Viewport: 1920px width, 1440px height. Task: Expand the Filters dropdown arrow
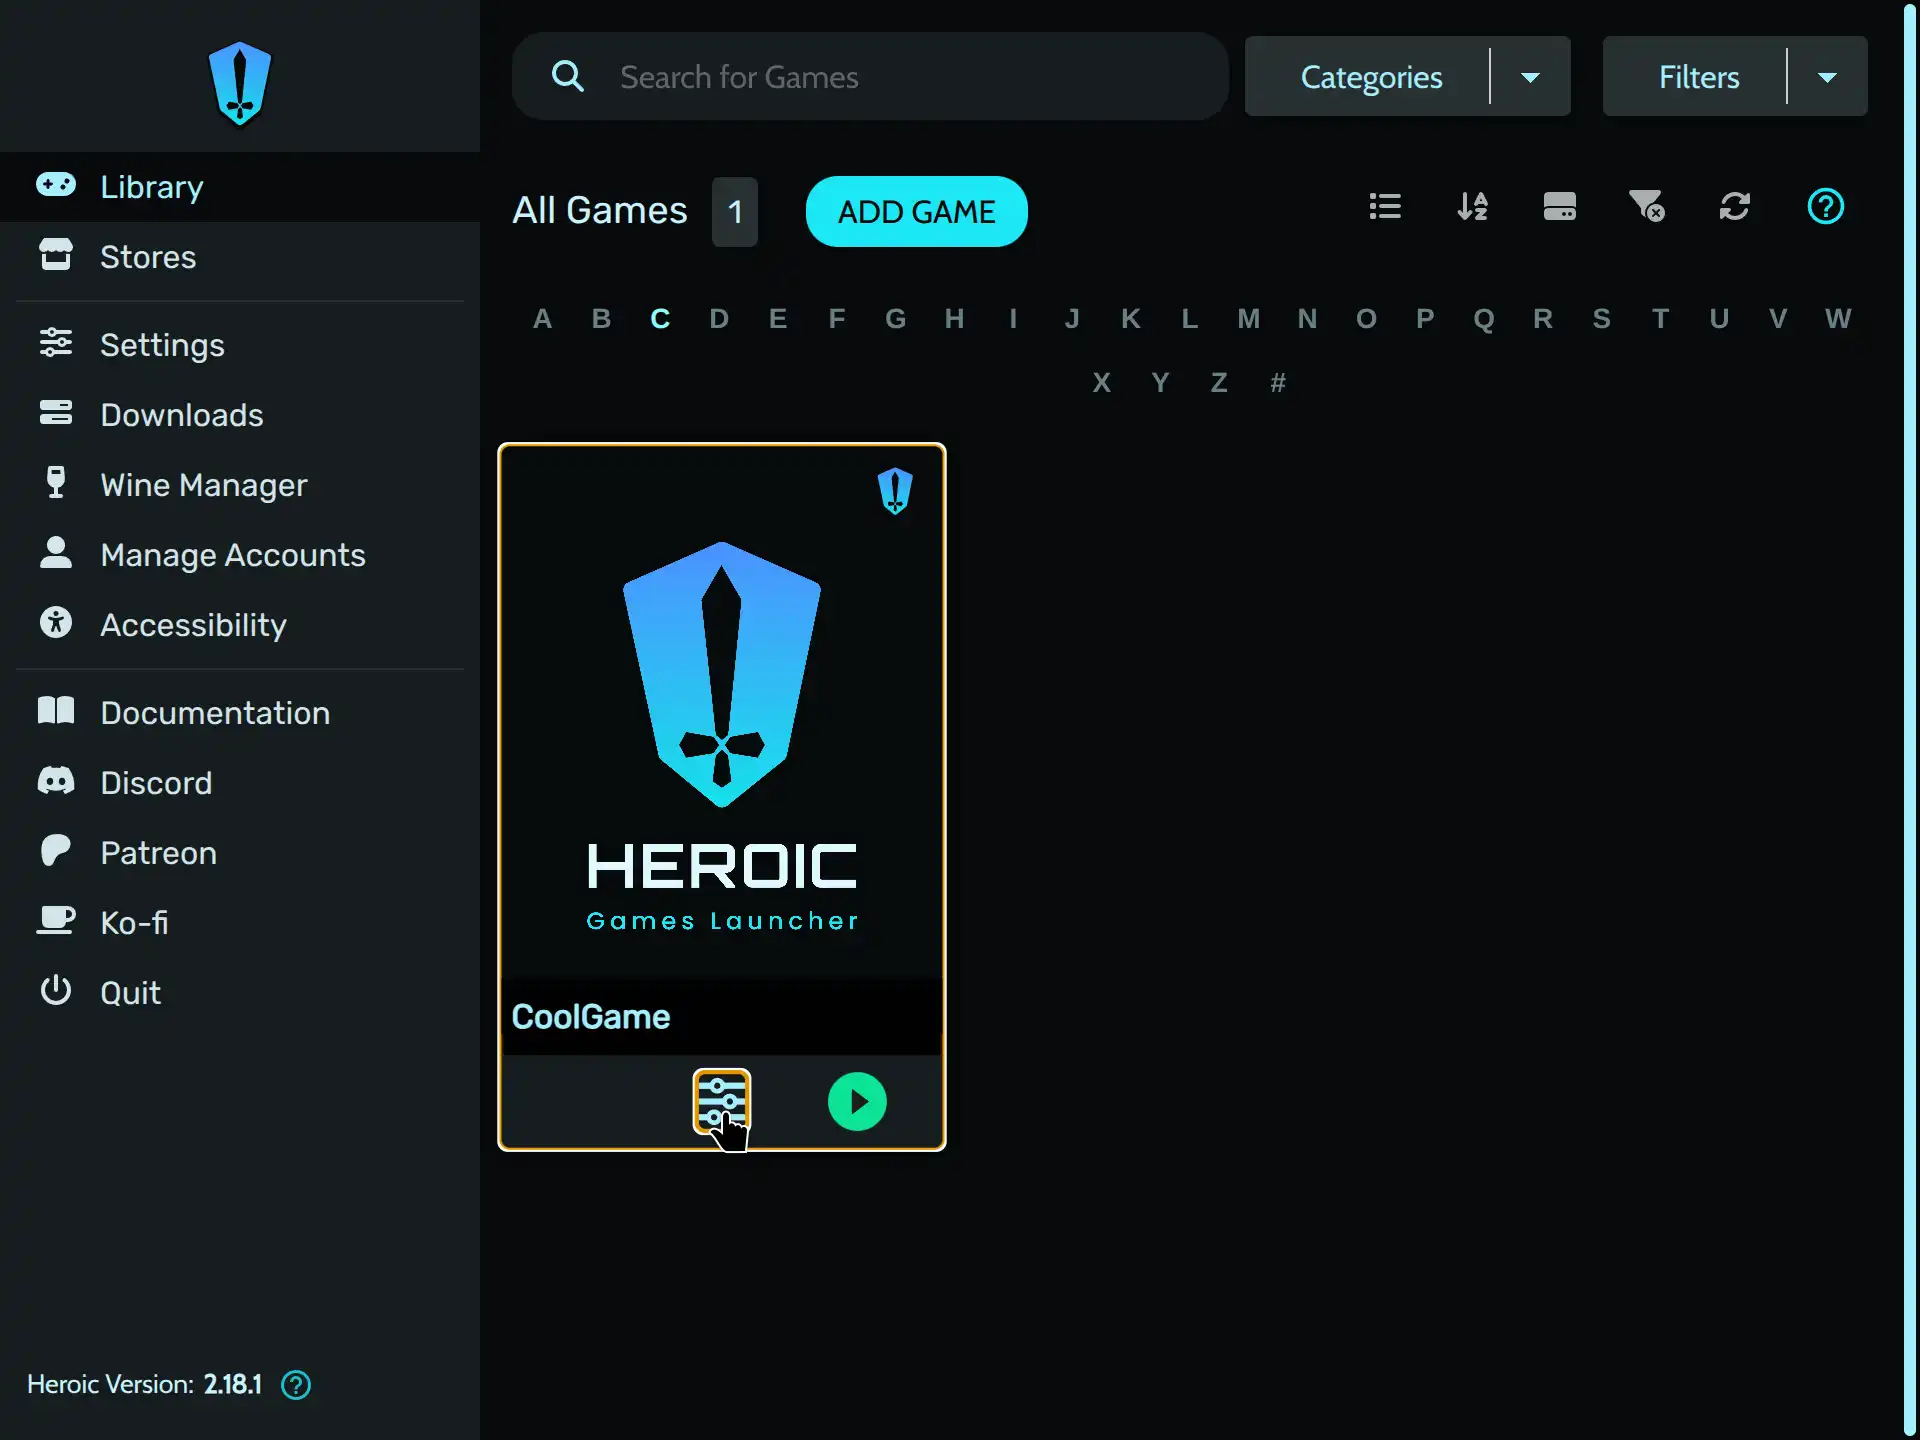[x=1828, y=76]
